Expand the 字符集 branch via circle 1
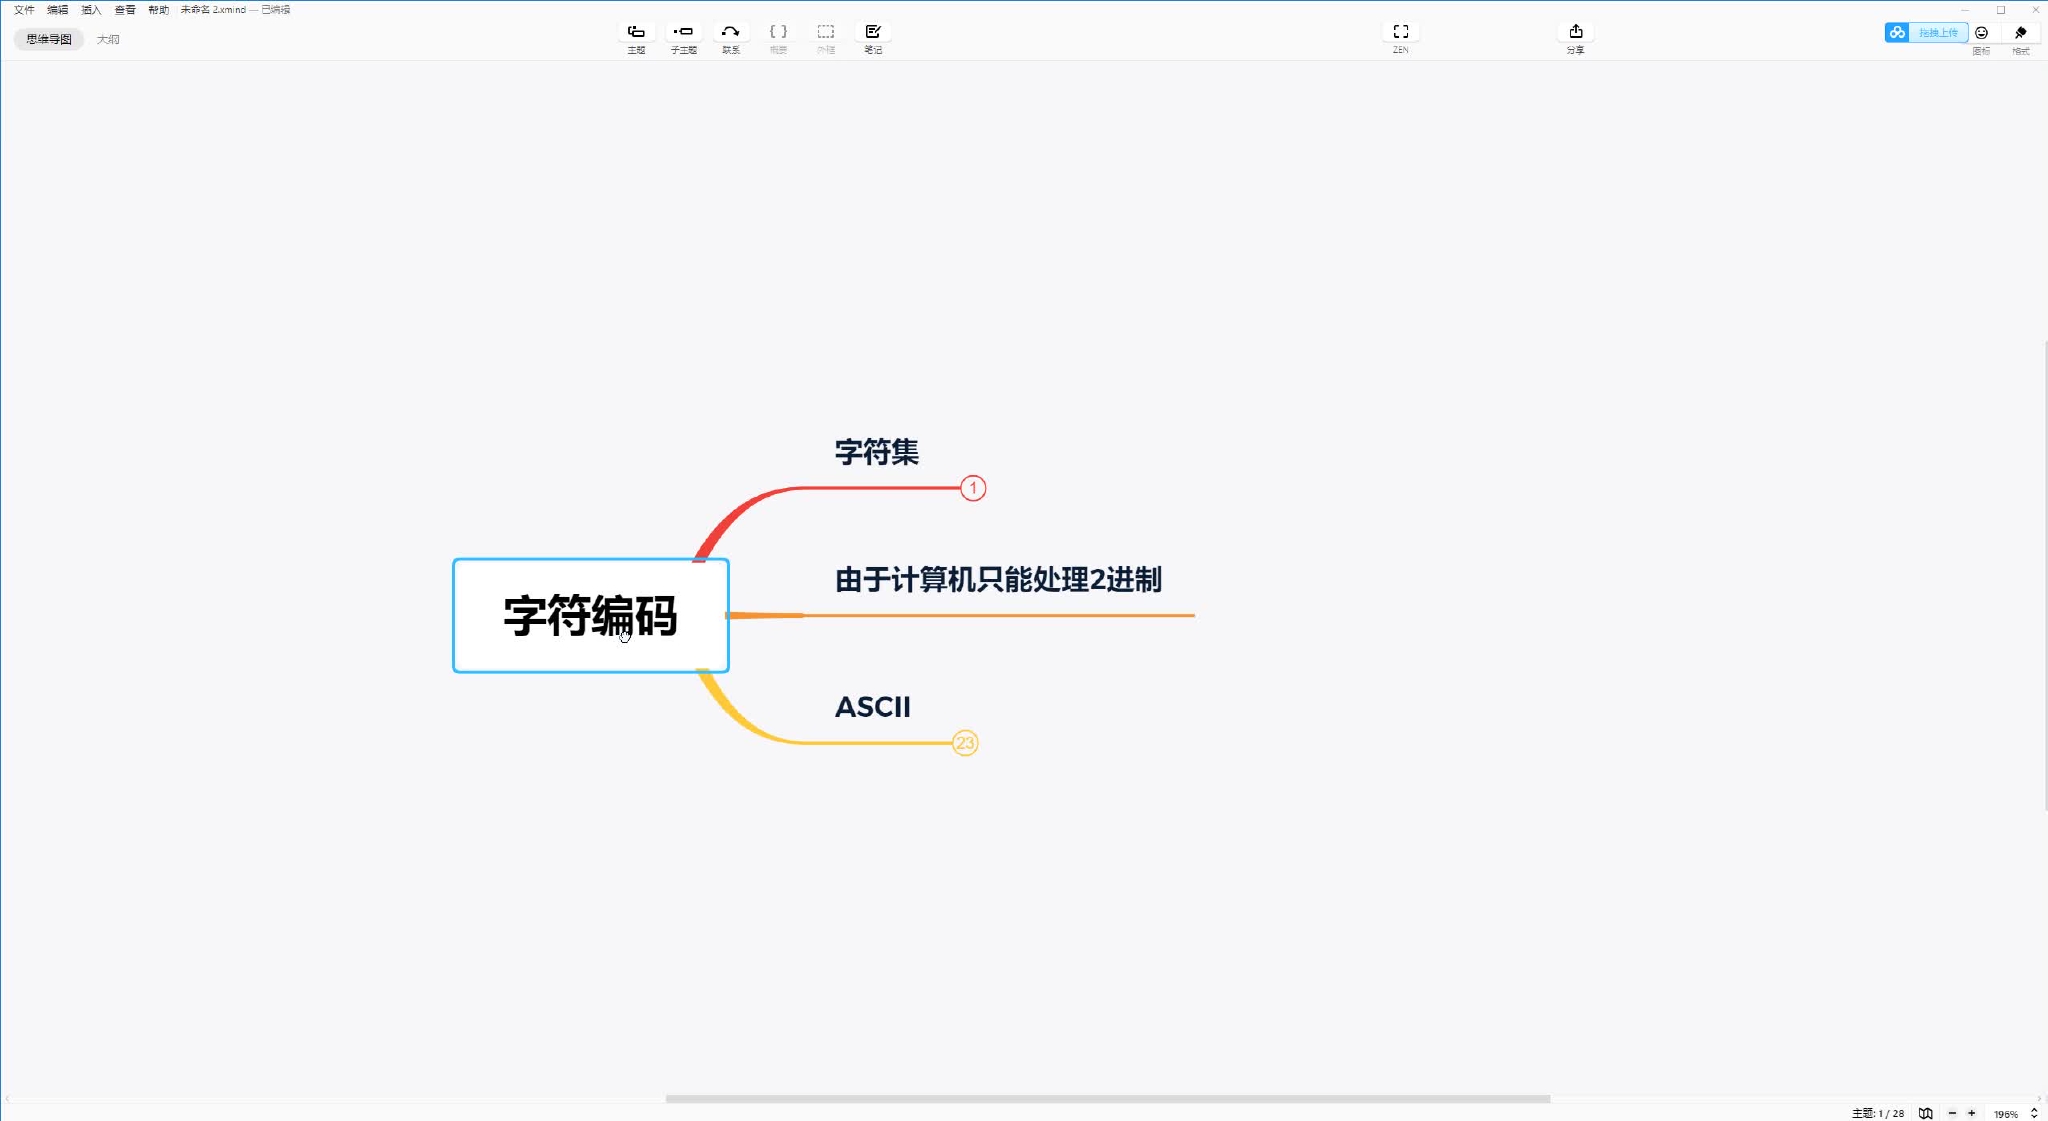 click(x=973, y=488)
